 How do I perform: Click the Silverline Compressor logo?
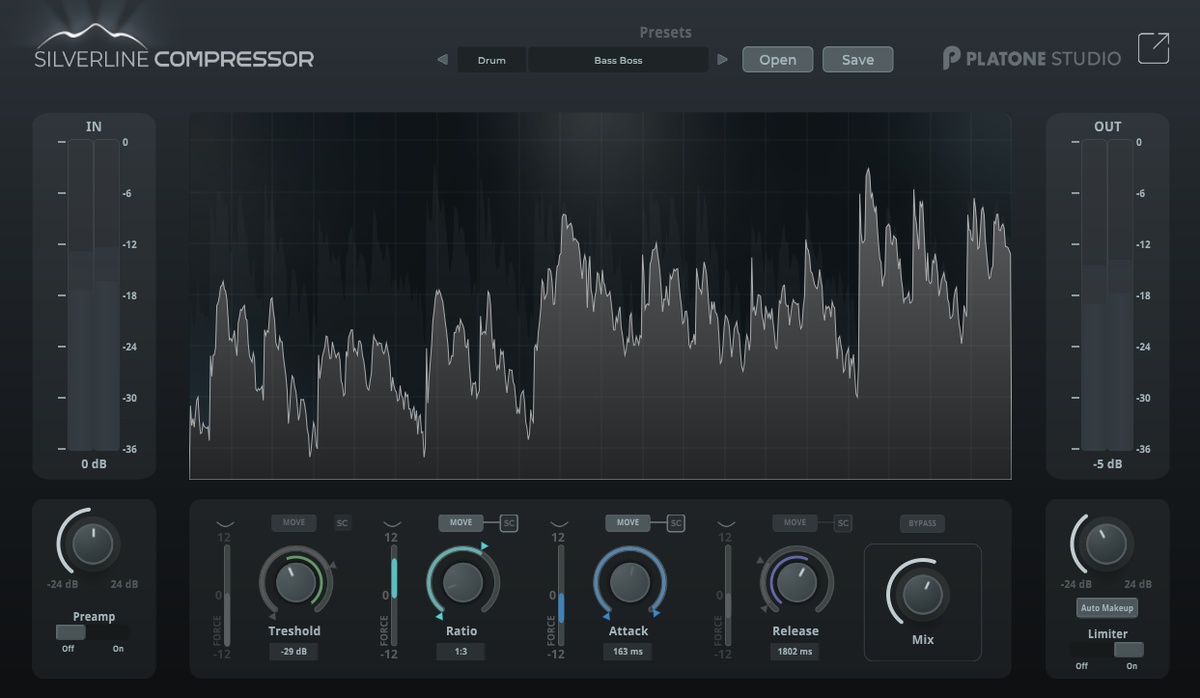click(x=174, y=47)
